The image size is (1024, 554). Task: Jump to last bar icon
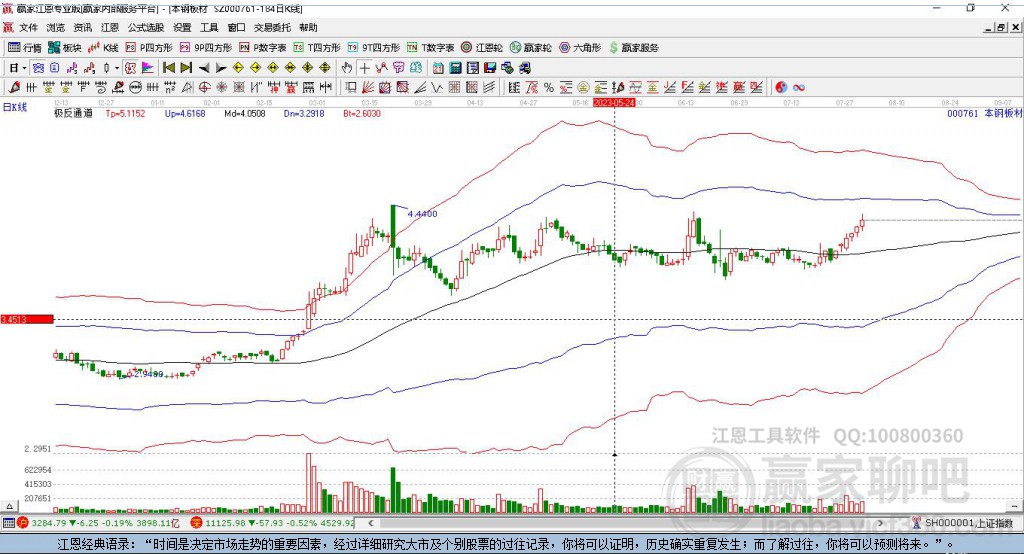186,68
